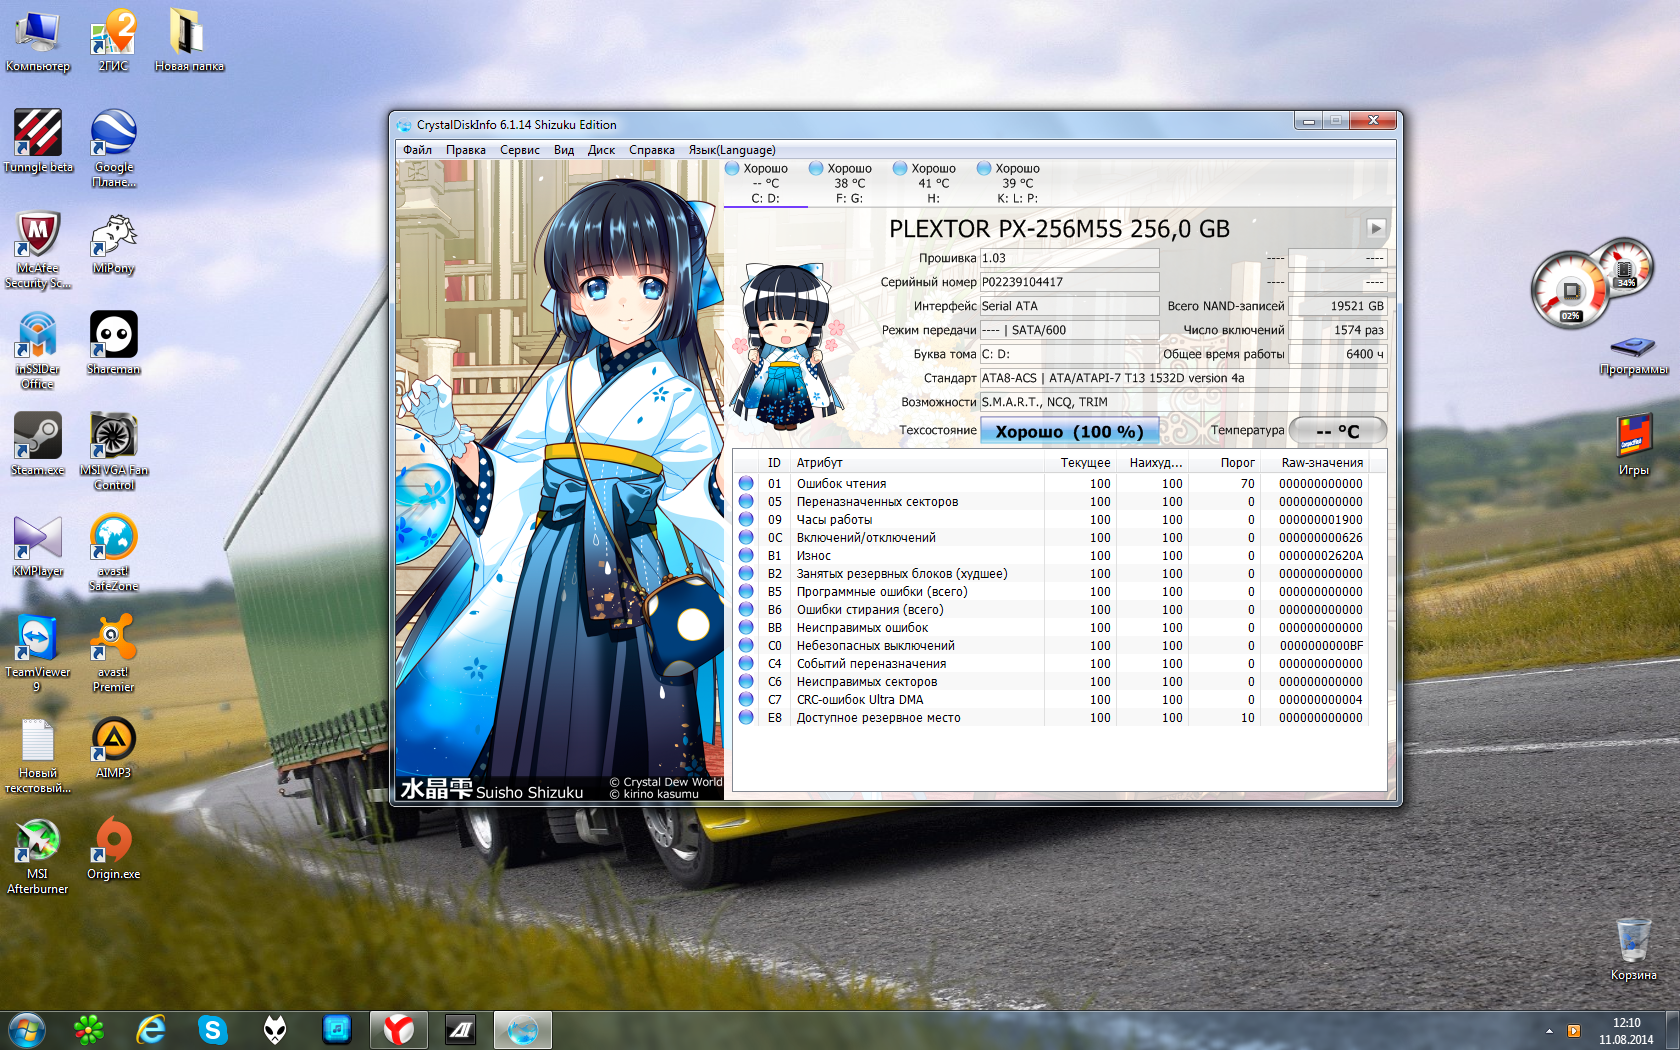The height and width of the screenshot is (1050, 1680).
Task: Click the status orb for Ошибок чтения
Action: click(746, 484)
